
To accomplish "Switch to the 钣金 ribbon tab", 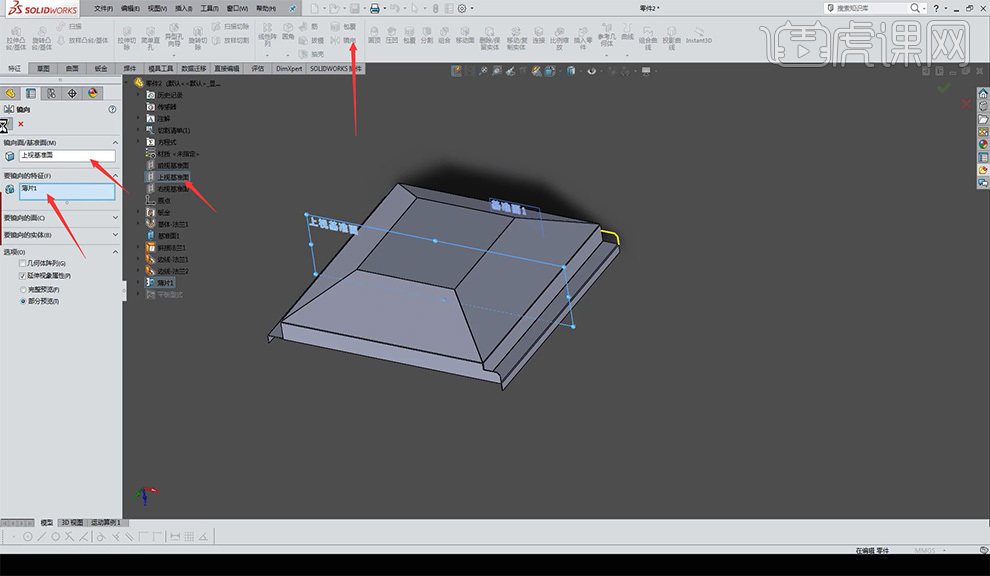I will [101, 69].
